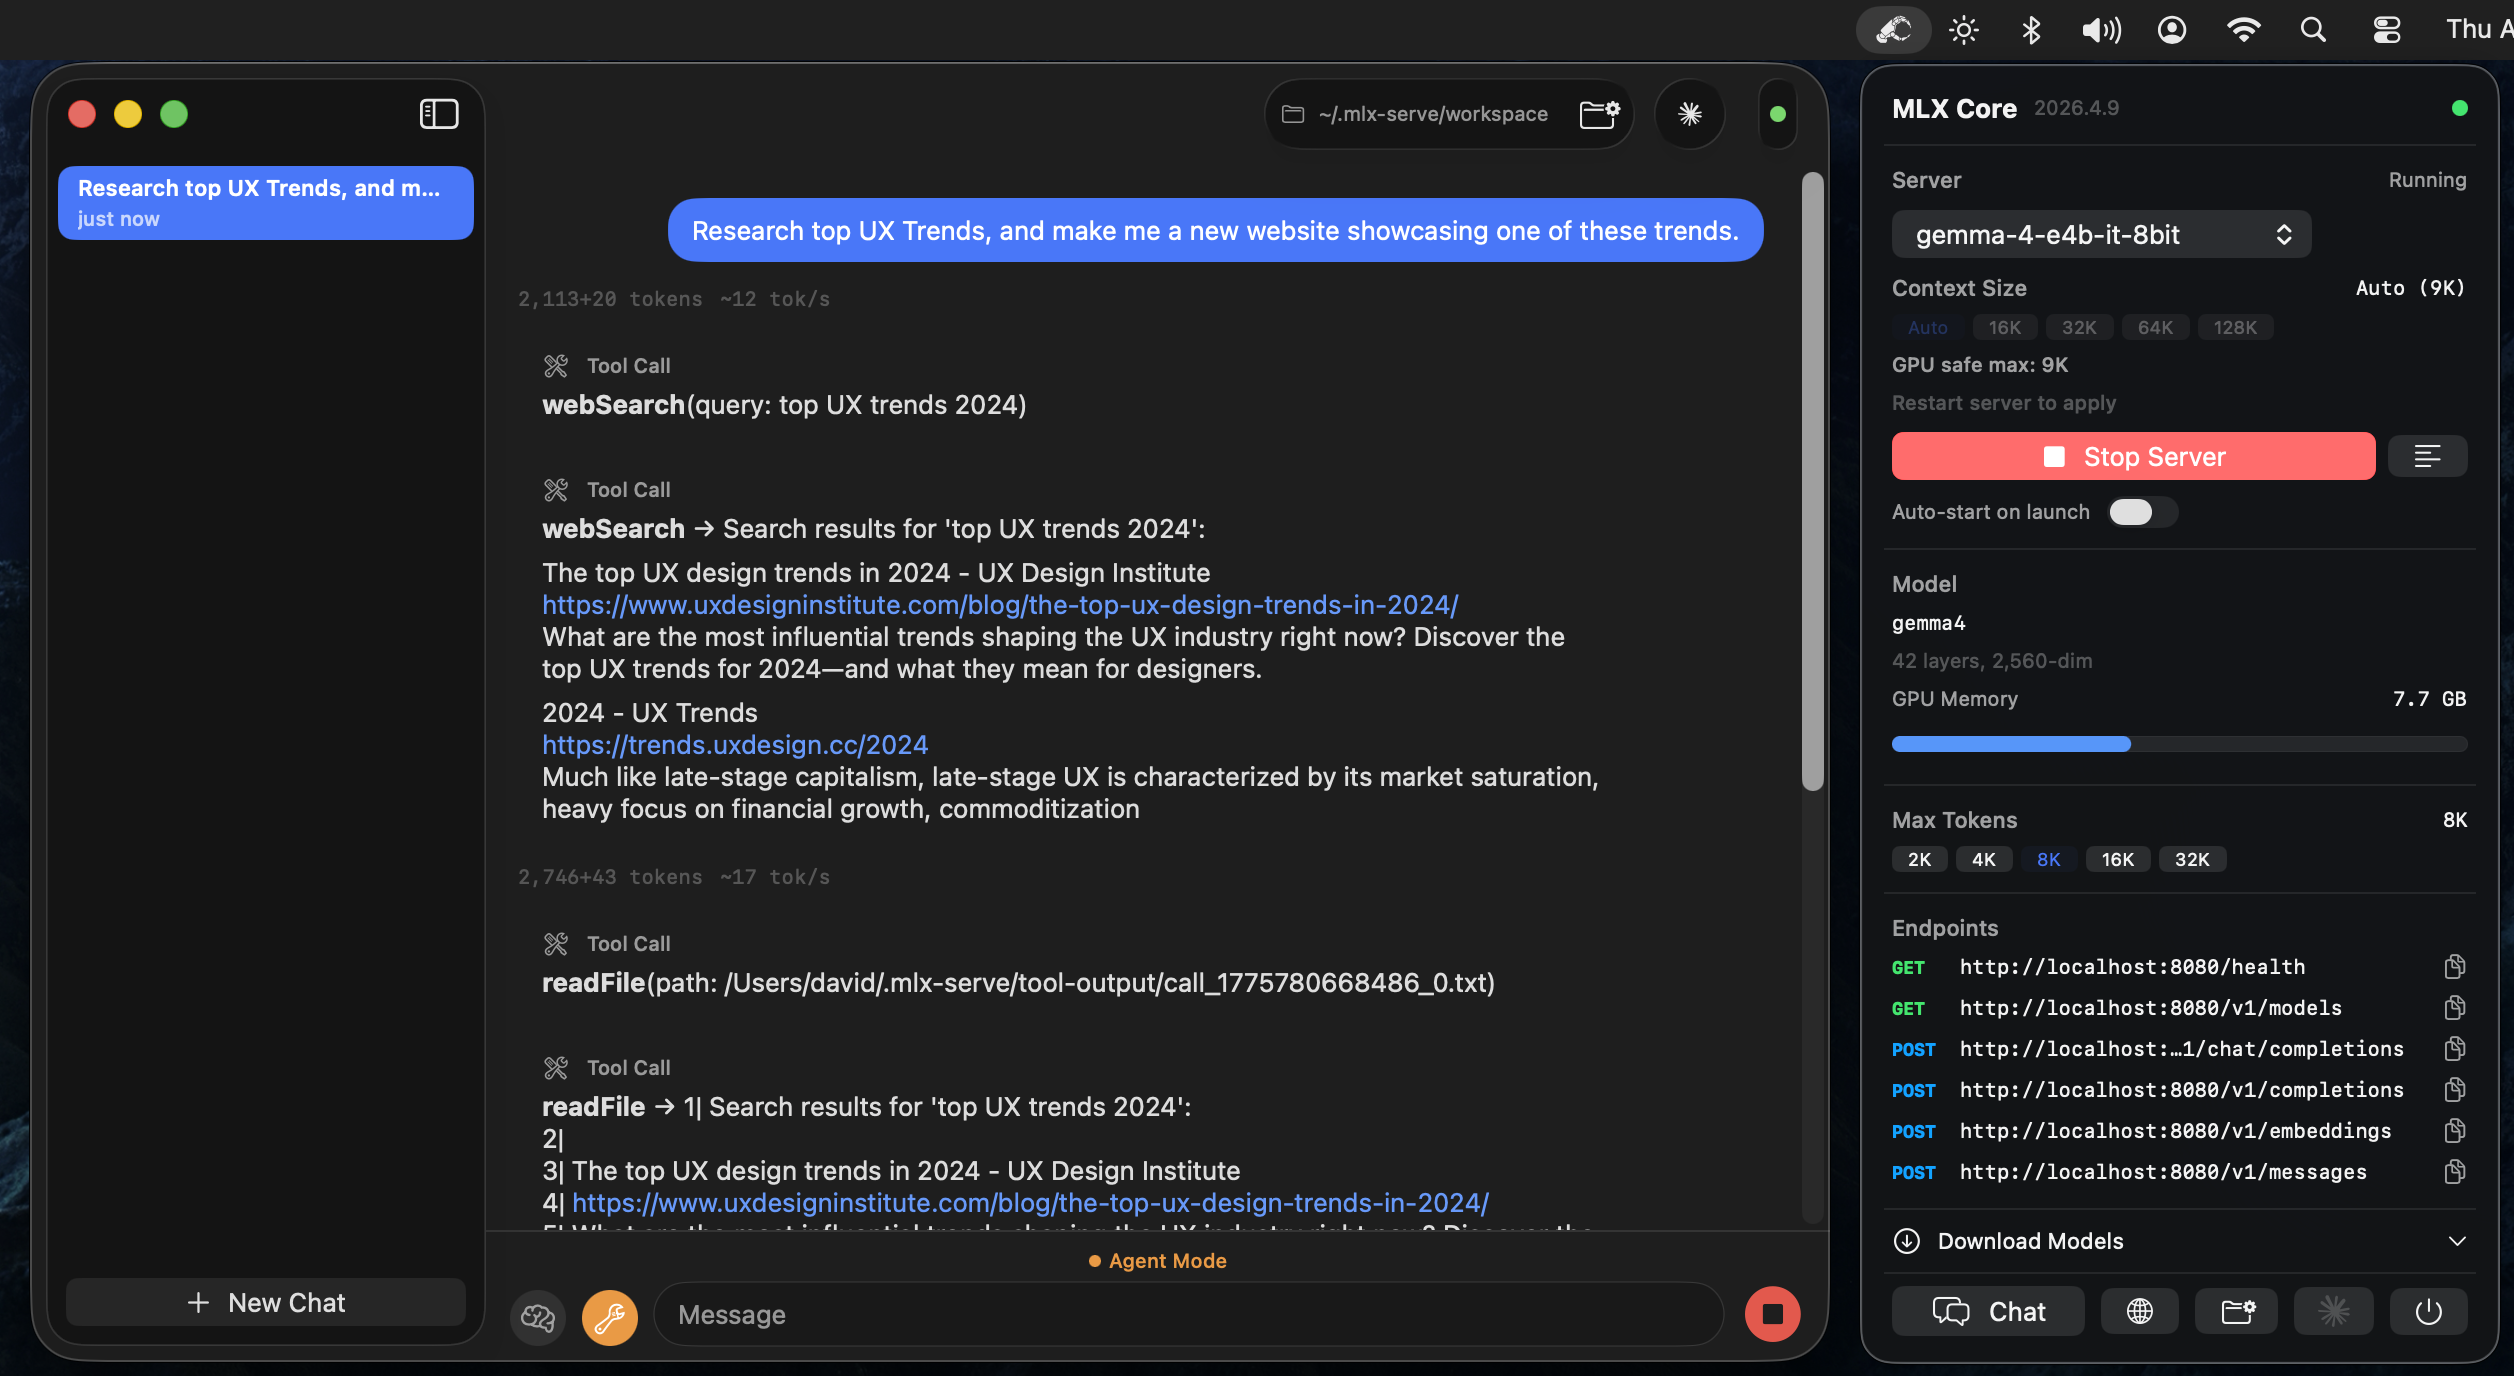Click the globe icon in bottom bar
This screenshot has height=1376, width=2514.
click(2139, 1311)
